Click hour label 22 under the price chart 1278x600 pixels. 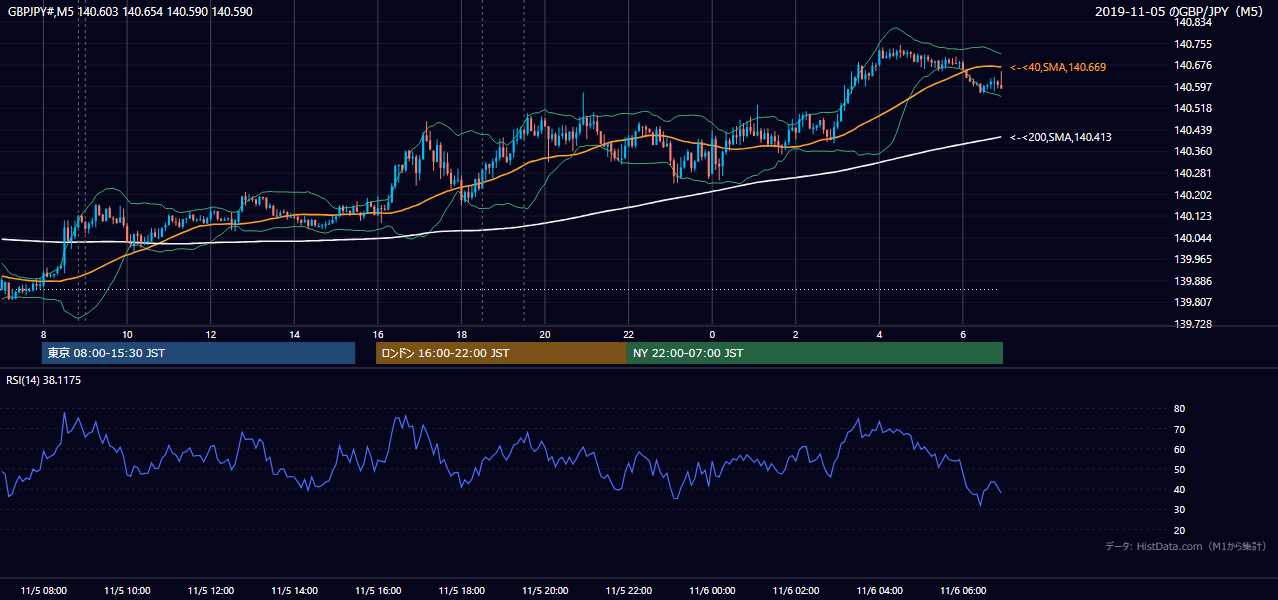point(628,334)
